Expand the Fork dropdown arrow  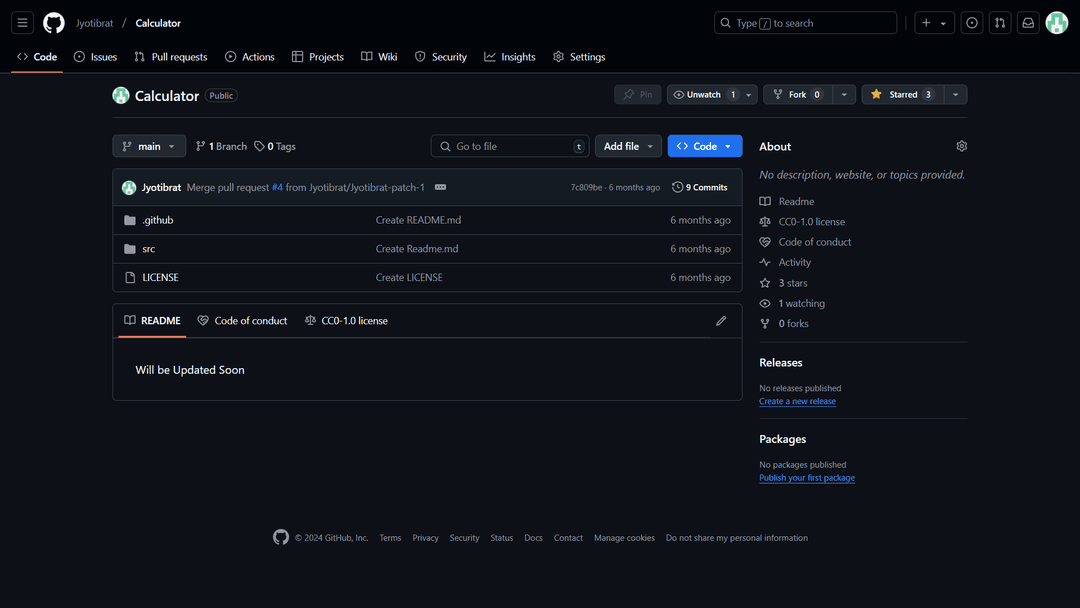coord(844,94)
